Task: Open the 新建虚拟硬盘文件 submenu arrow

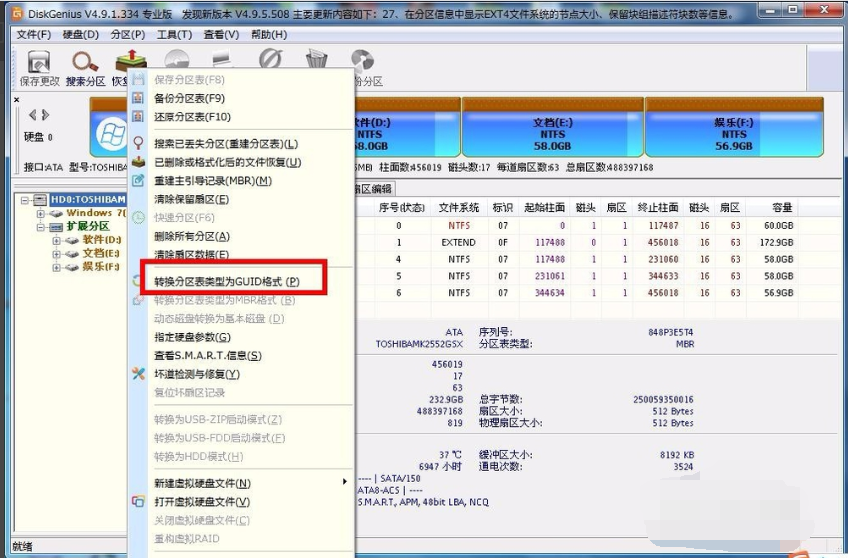Action: click(x=346, y=483)
